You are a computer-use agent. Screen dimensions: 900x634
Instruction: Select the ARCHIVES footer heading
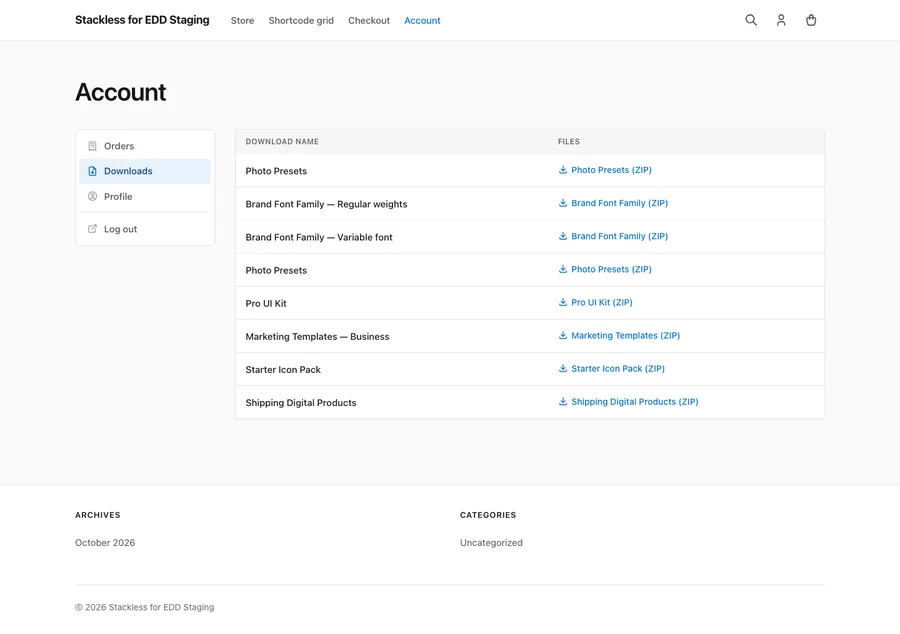[98, 515]
